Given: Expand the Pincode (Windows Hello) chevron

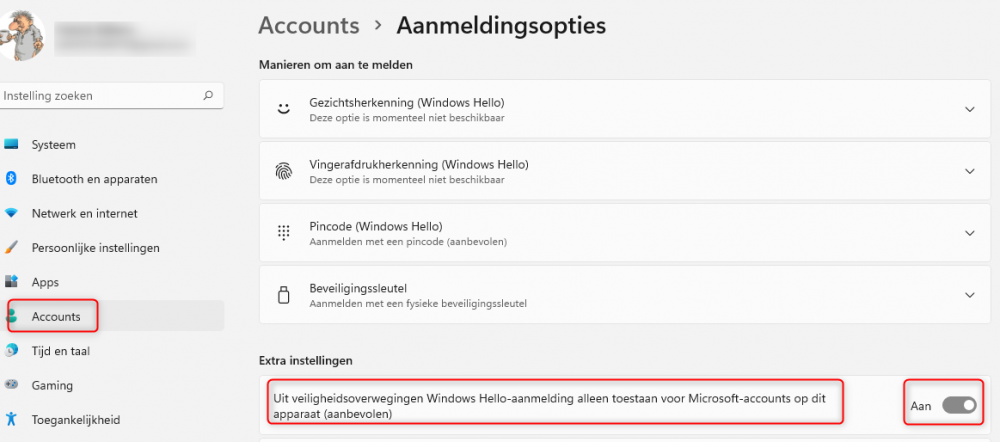Looking at the screenshot, I should (x=969, y=232).
